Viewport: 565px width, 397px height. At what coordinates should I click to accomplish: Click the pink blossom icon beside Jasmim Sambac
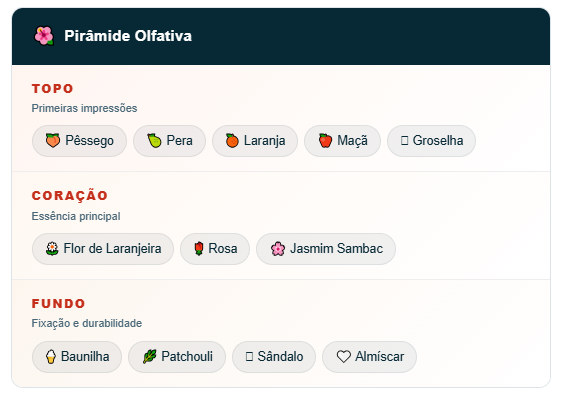click(278, 248)
